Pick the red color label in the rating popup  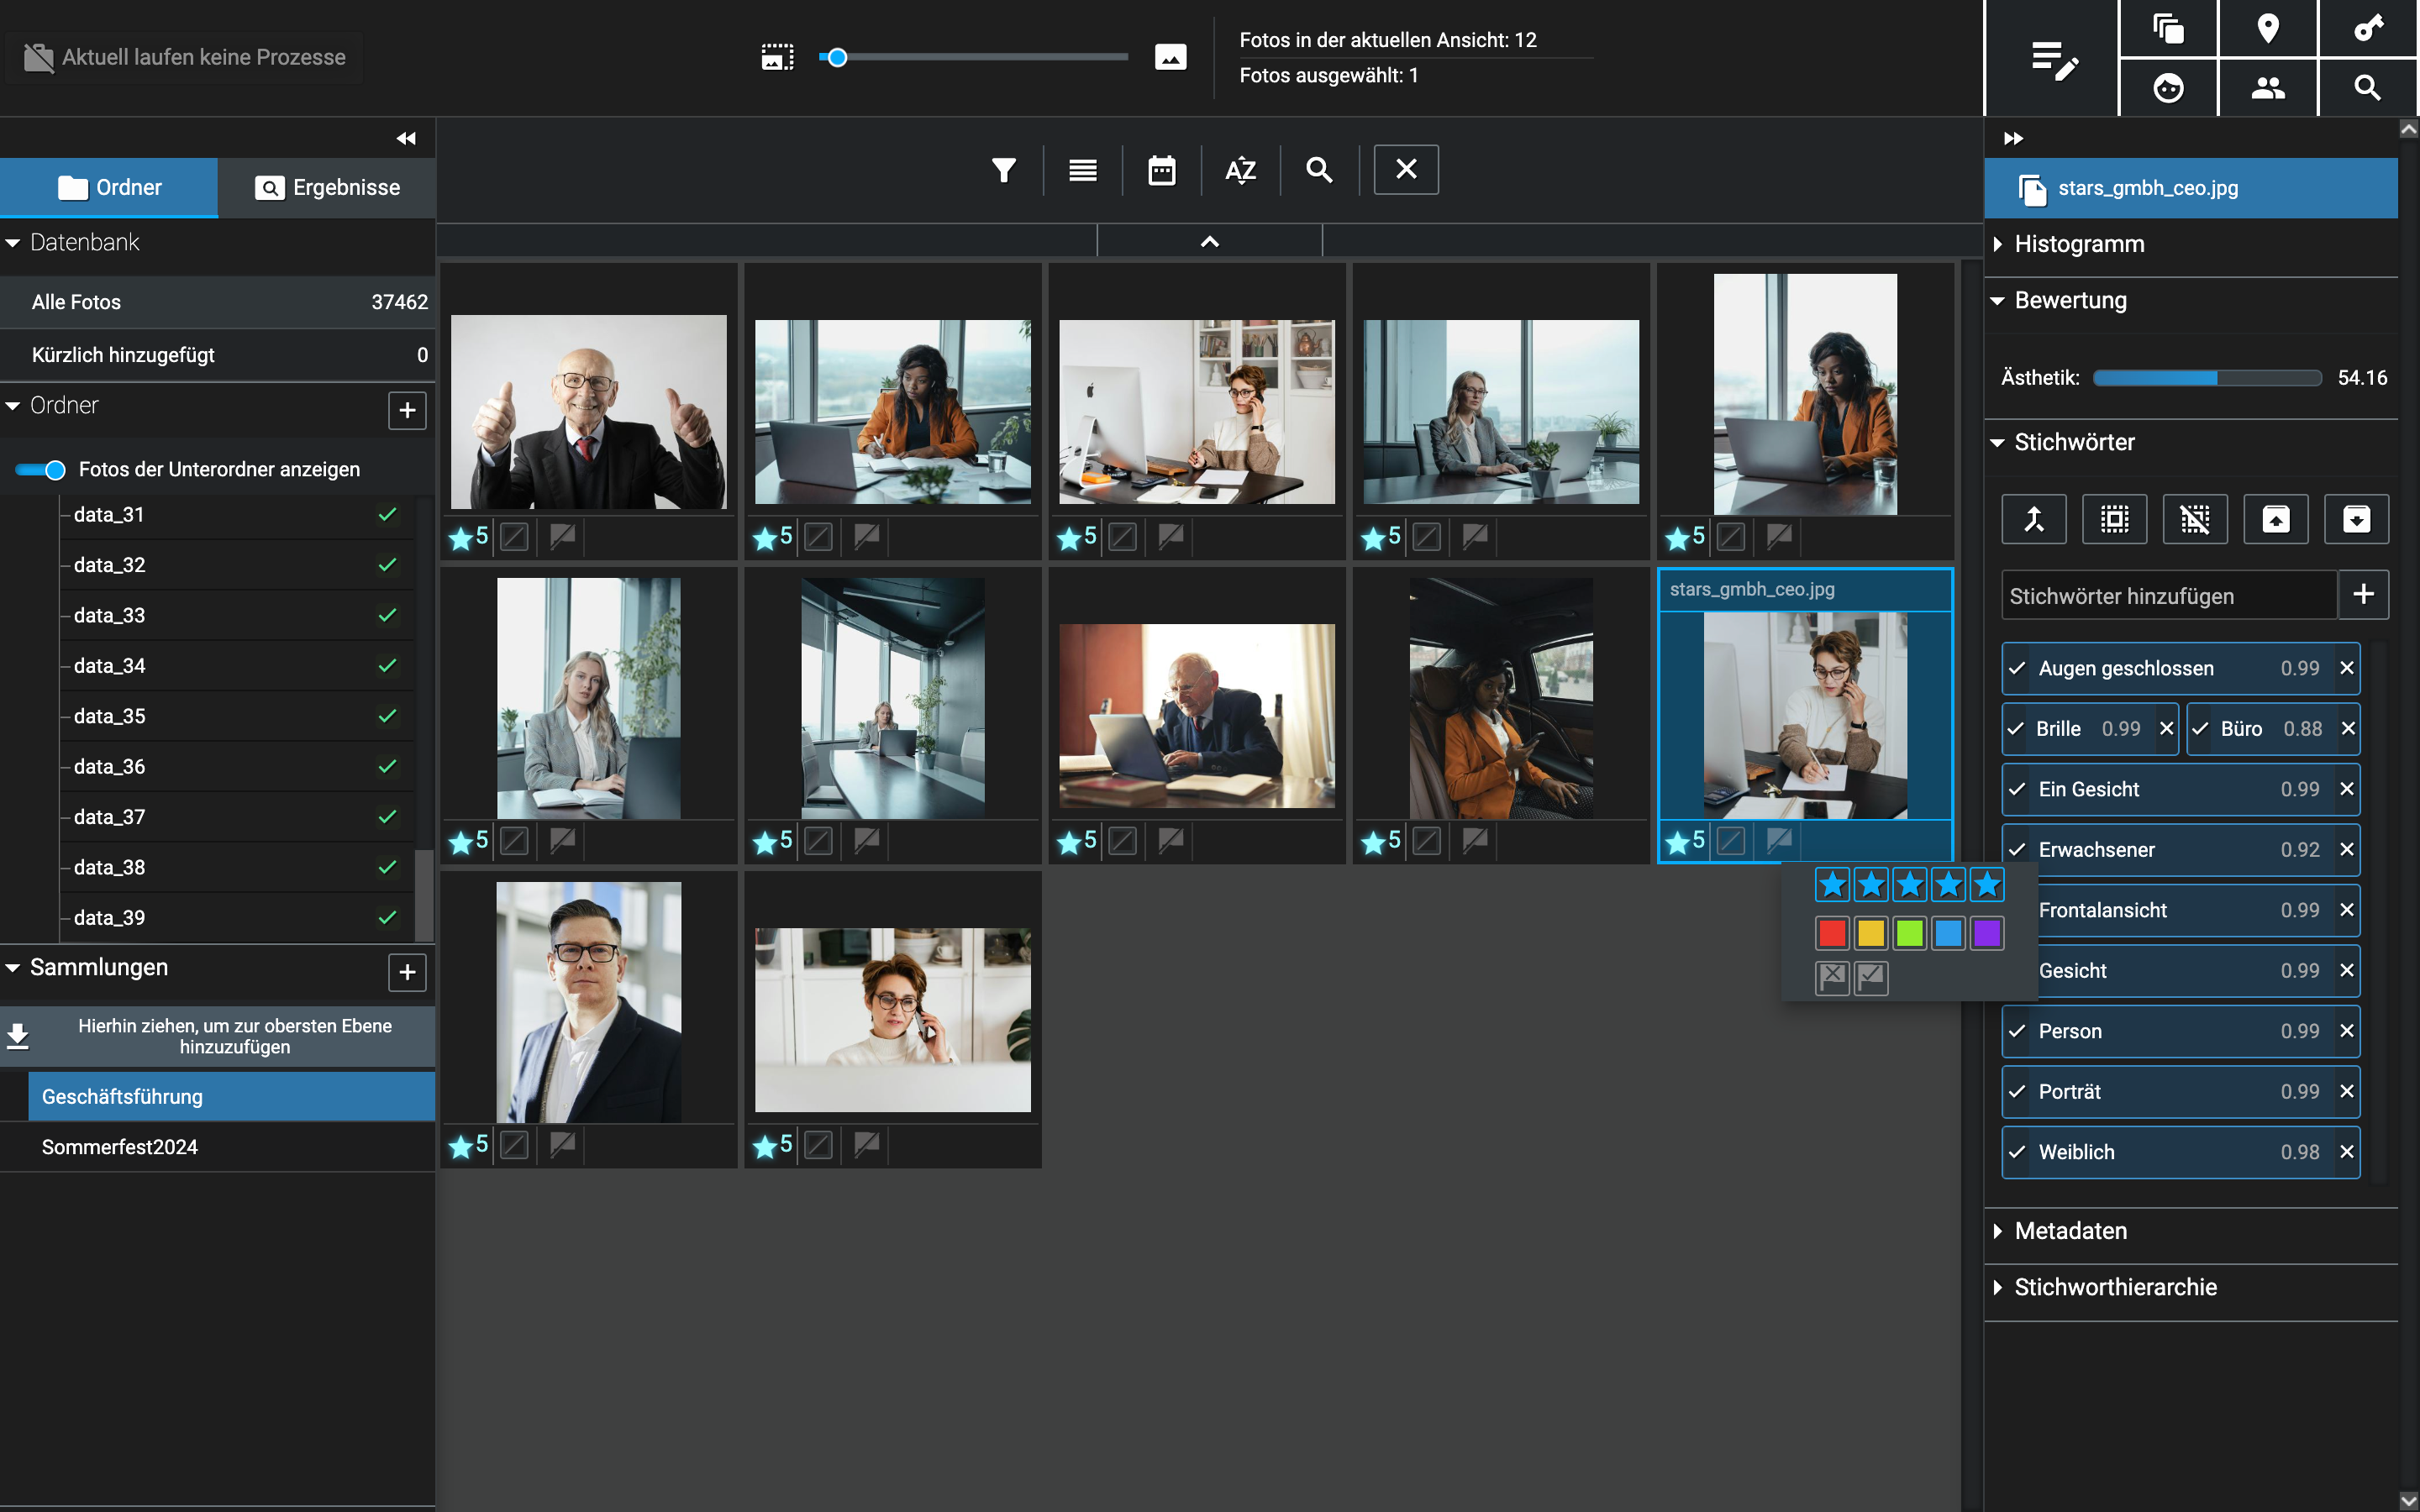pos(1832,933)
